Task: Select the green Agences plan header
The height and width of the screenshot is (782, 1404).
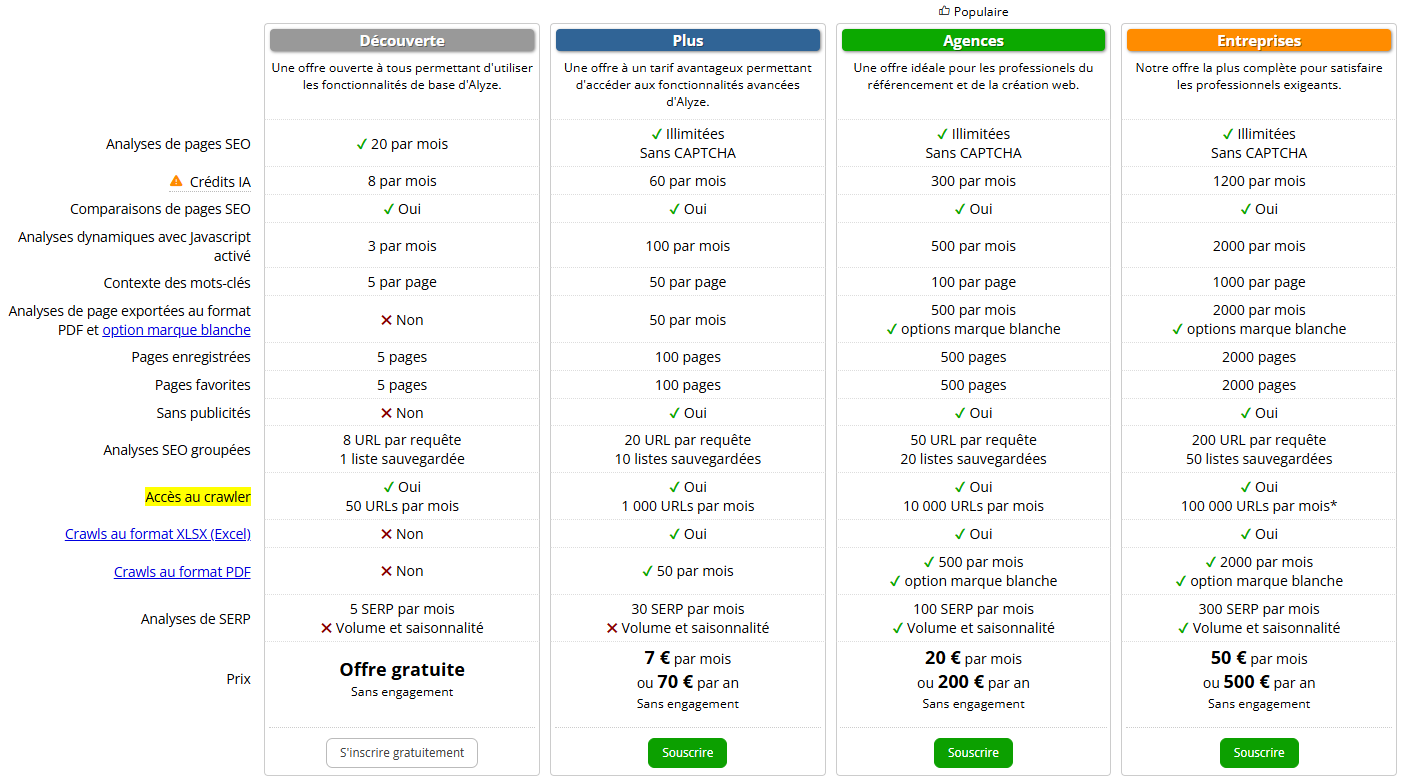Action: tap(973, 40)
